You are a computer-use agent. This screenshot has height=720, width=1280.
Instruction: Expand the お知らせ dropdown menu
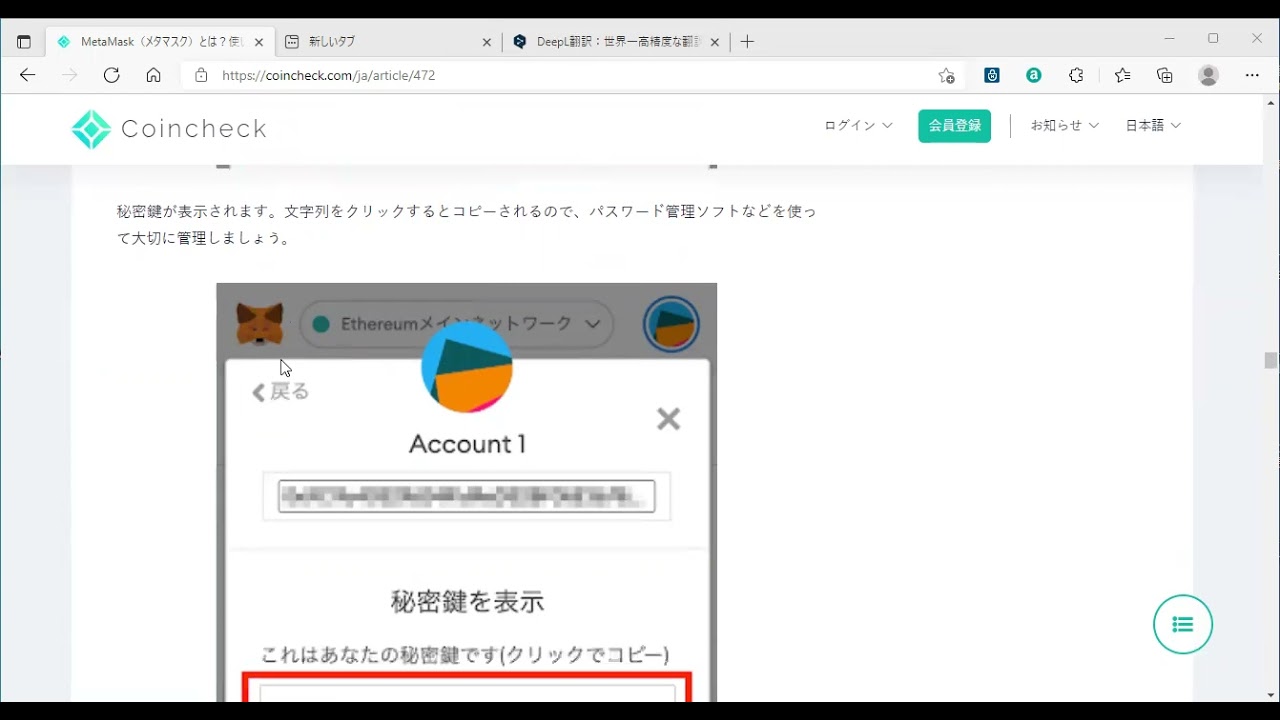(x=1064, y=126)
